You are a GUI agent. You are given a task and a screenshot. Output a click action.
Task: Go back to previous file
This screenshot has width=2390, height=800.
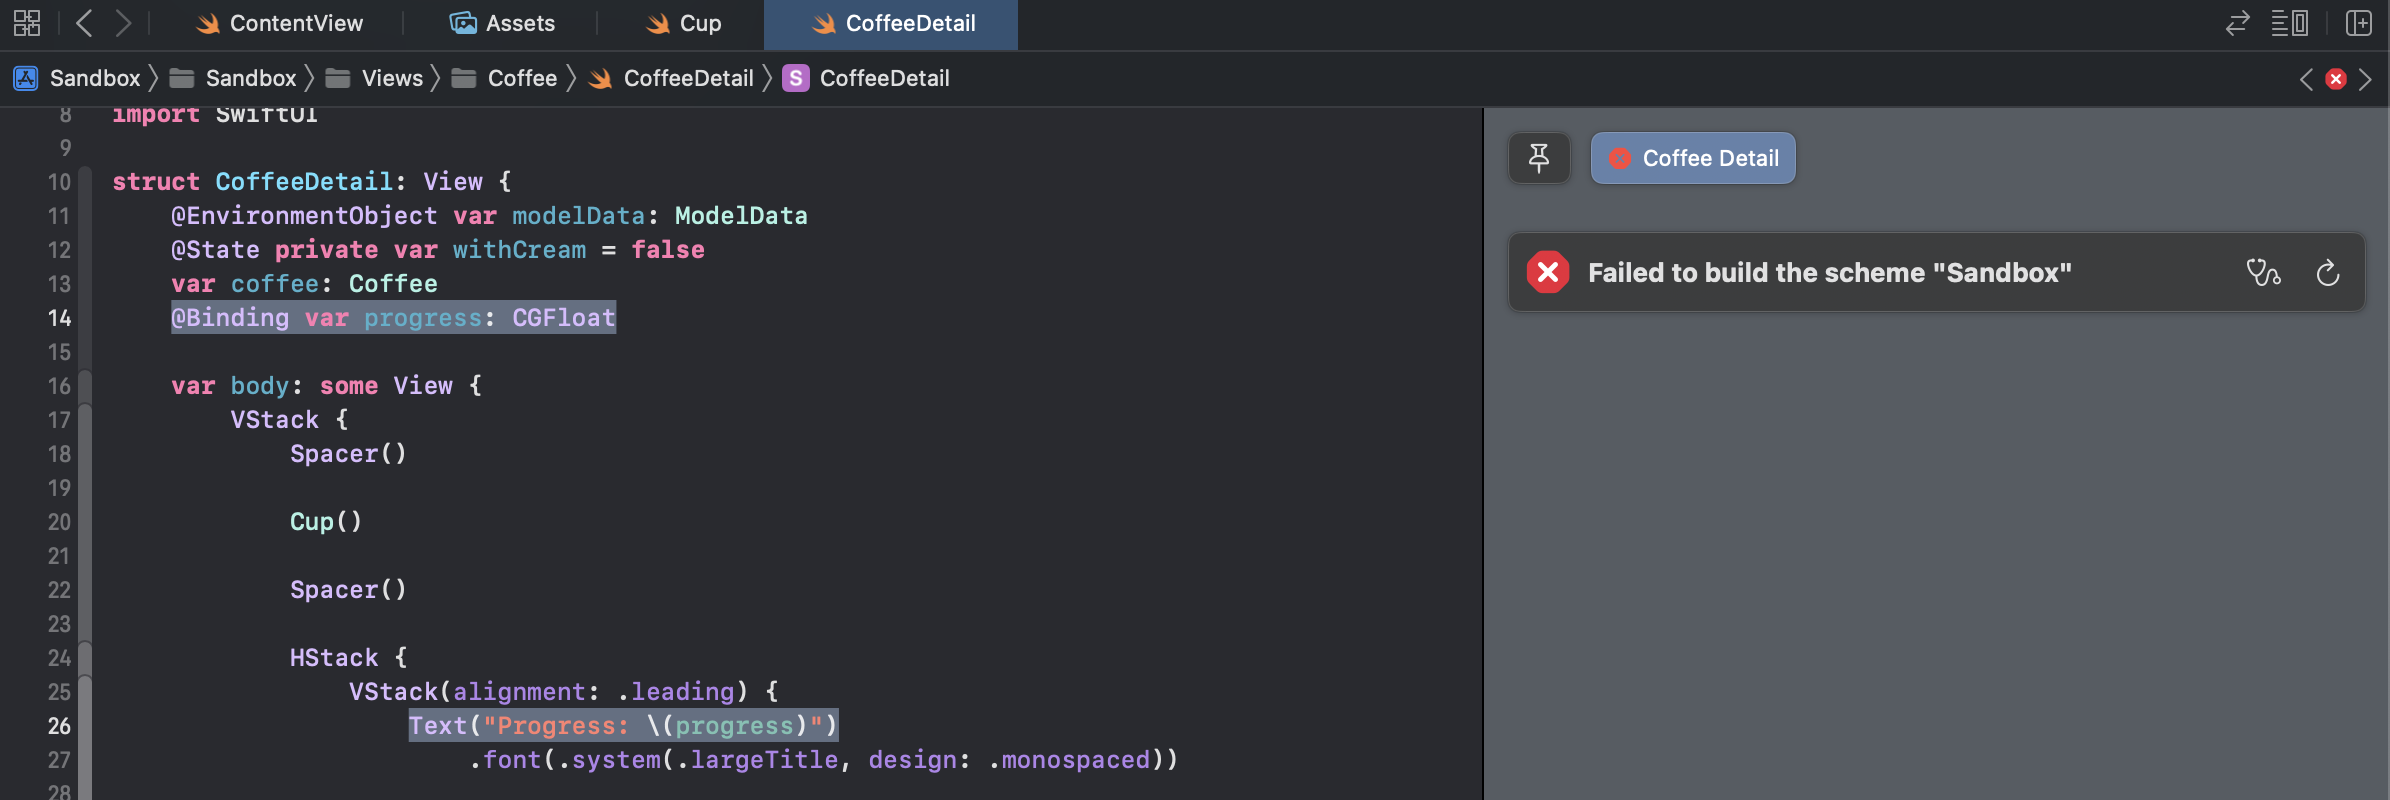coord(85,23)
